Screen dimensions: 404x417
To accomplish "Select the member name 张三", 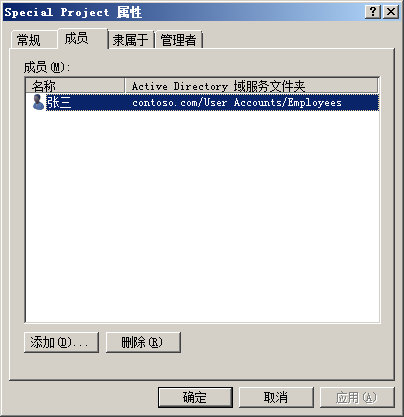I will (x=59, y=102).
